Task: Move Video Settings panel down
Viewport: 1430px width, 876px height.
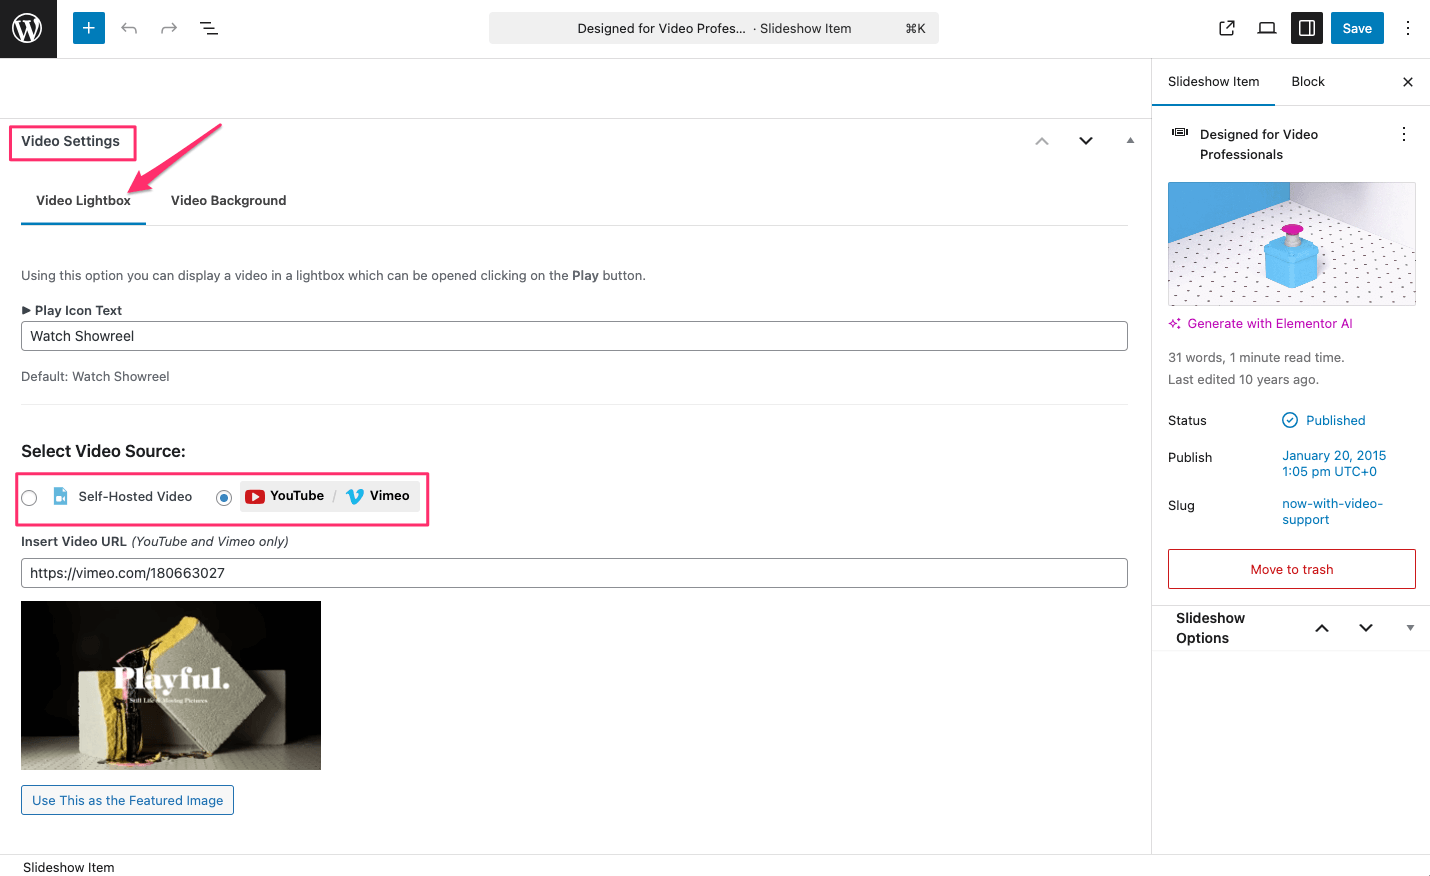Action: click(x=1086, y=141)
